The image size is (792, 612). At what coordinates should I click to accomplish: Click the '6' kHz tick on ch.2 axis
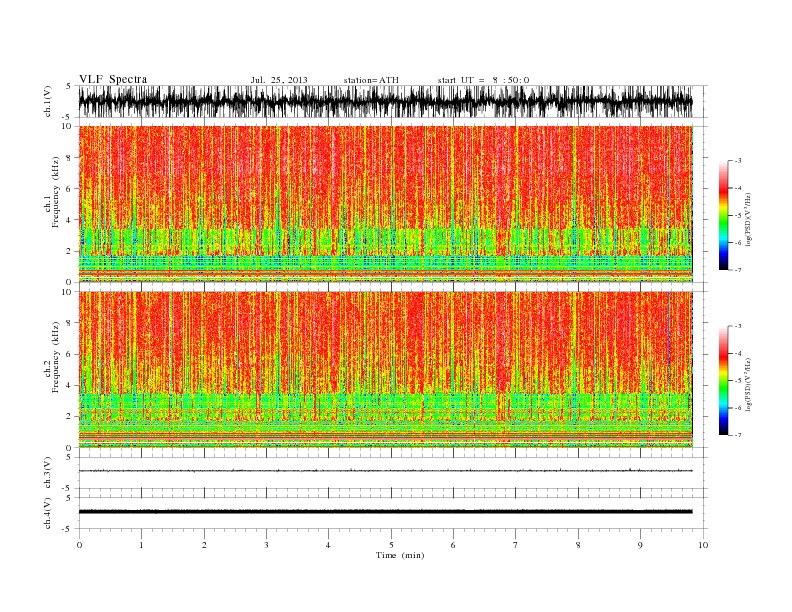coord(69,354)
